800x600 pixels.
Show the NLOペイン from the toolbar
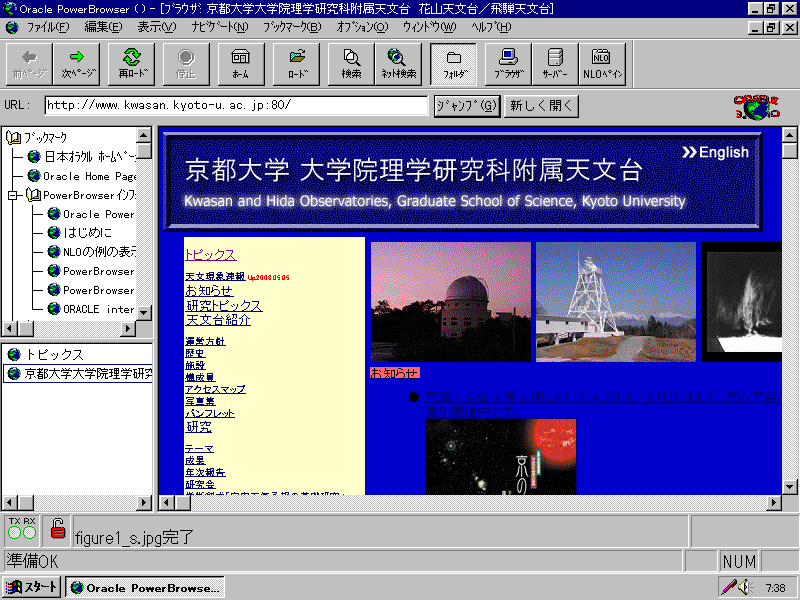click(x=602, y=64)
